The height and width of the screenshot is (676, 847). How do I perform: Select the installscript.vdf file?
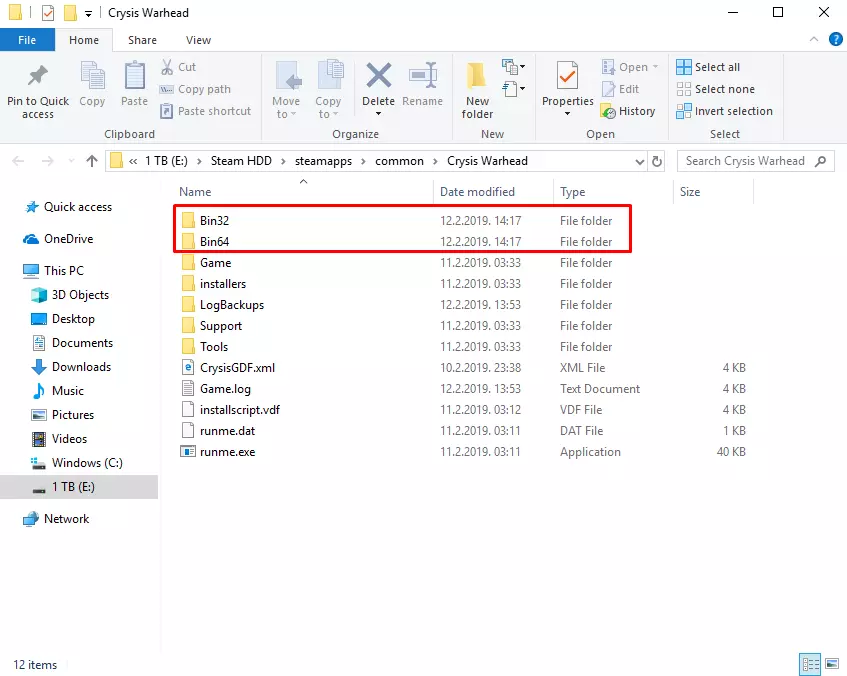(x=240, y=410)
